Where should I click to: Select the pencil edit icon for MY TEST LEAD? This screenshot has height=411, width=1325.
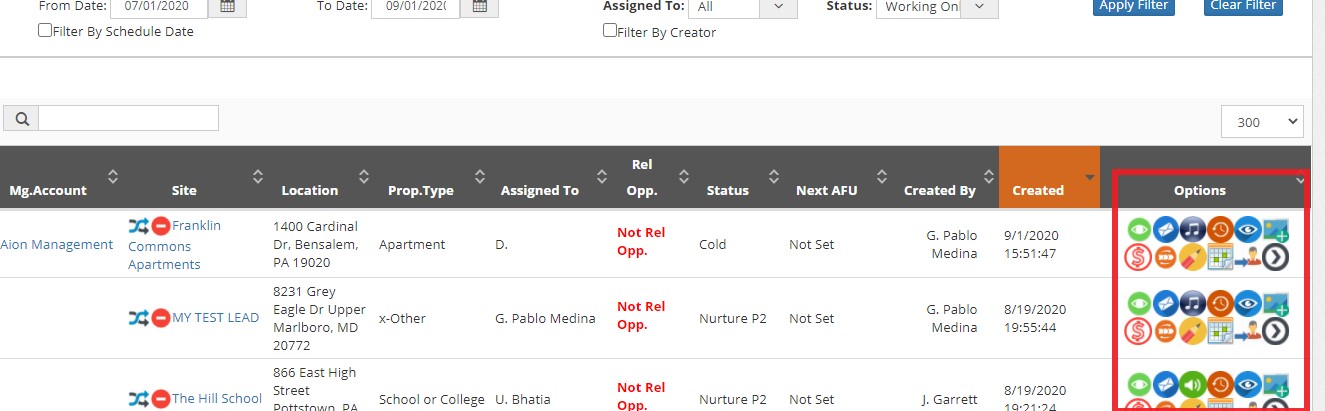(1193, 331)
